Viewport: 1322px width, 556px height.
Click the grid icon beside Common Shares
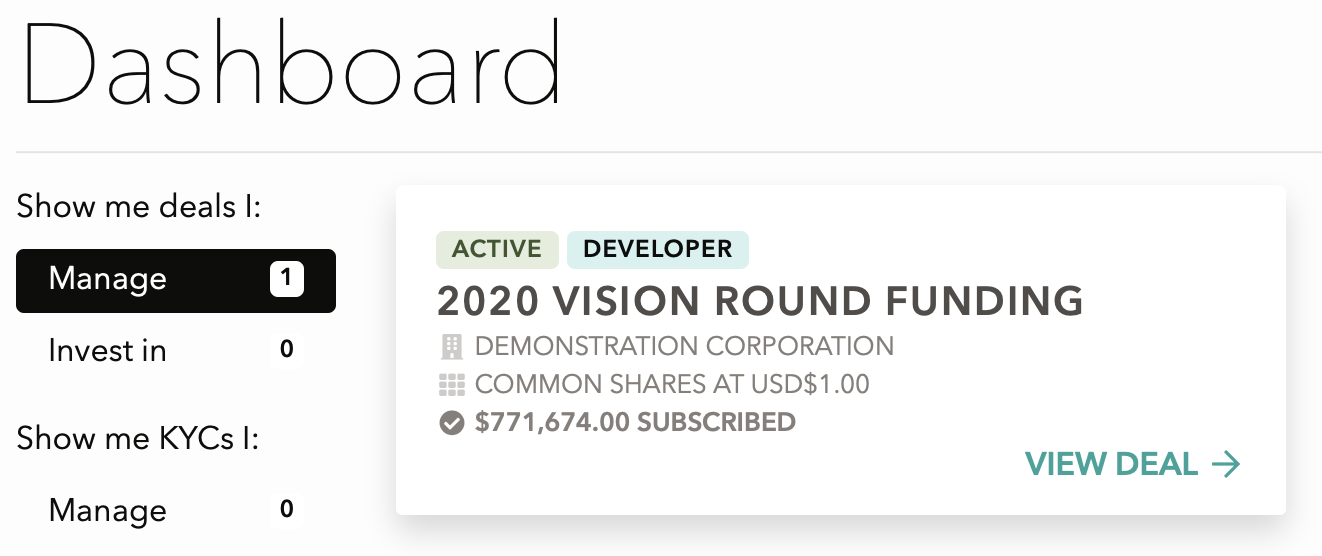(452, 384)
